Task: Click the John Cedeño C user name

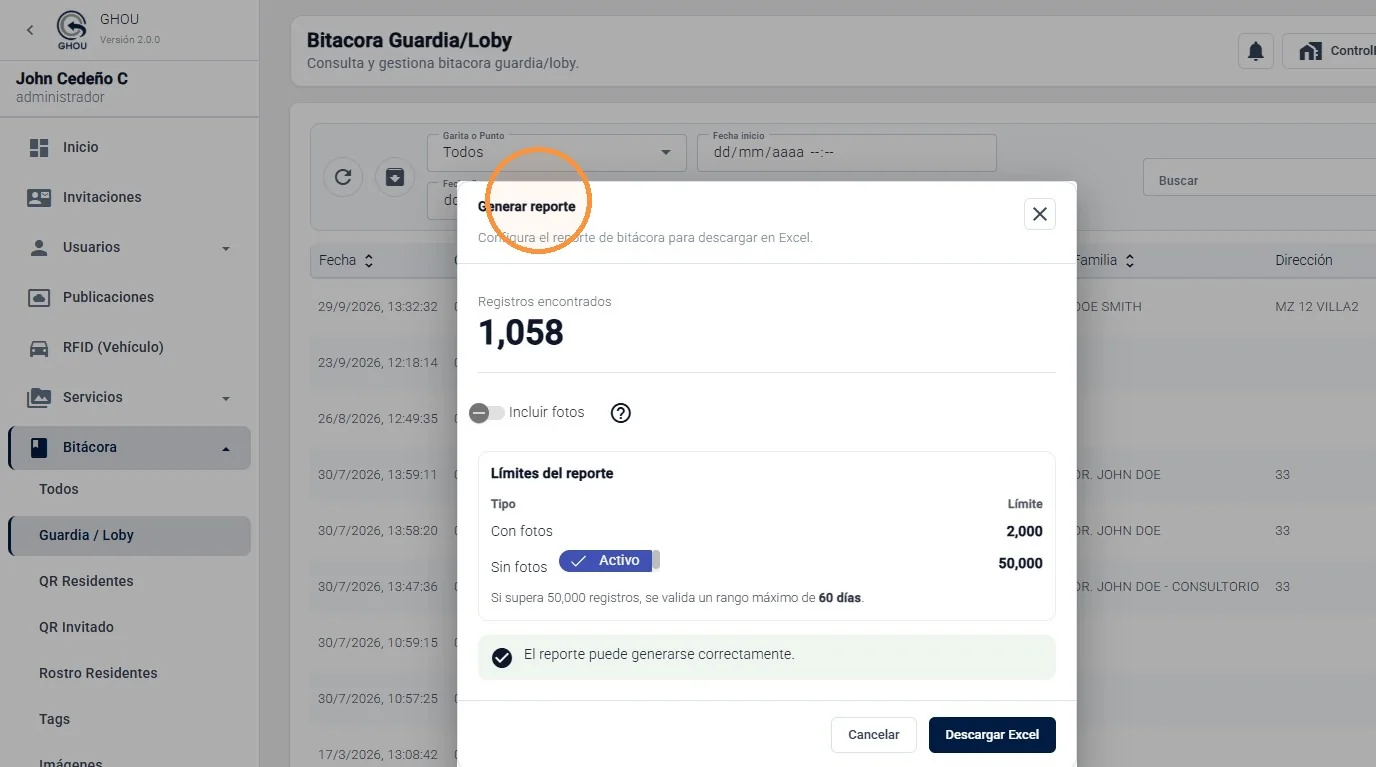Action: 72,79
